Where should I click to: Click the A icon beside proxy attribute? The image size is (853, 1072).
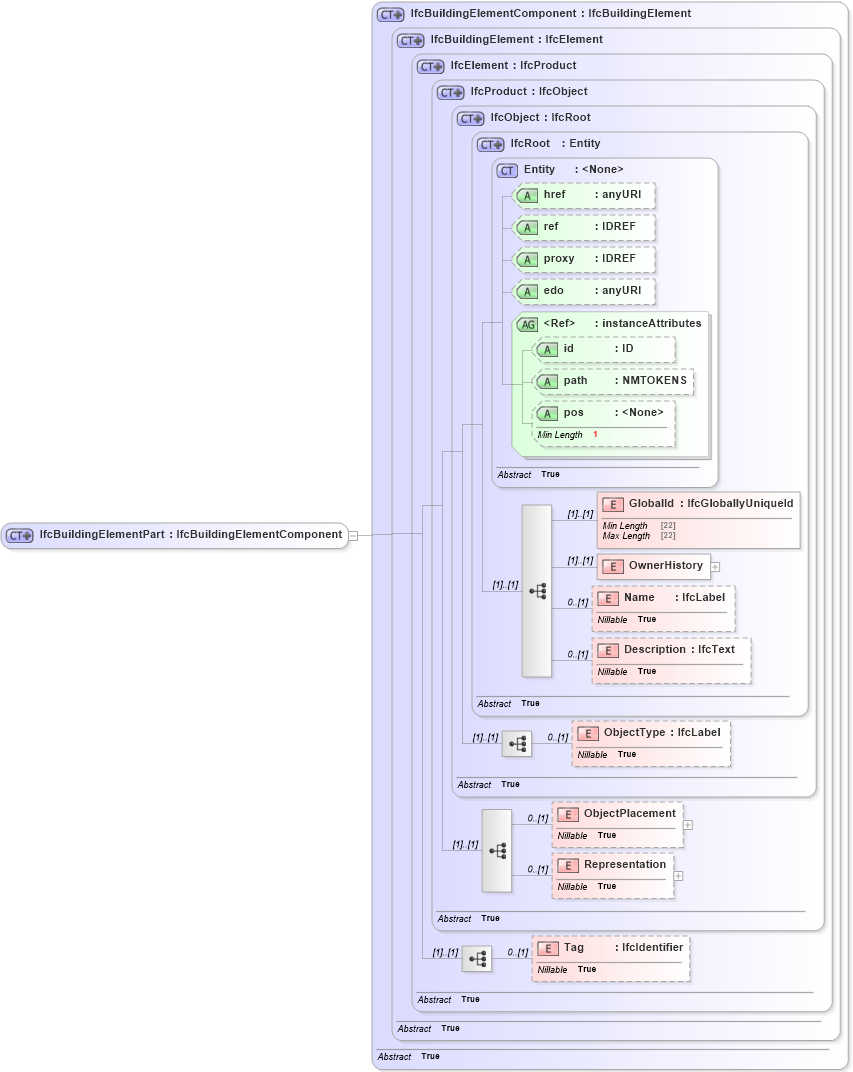(527, 259)
